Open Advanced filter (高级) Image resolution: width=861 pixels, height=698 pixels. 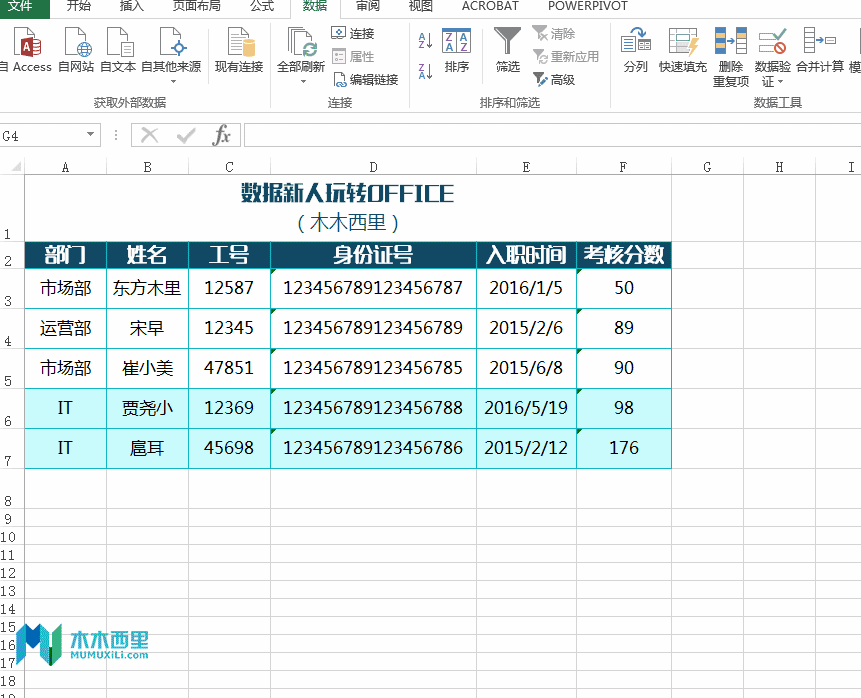point(554,80)
